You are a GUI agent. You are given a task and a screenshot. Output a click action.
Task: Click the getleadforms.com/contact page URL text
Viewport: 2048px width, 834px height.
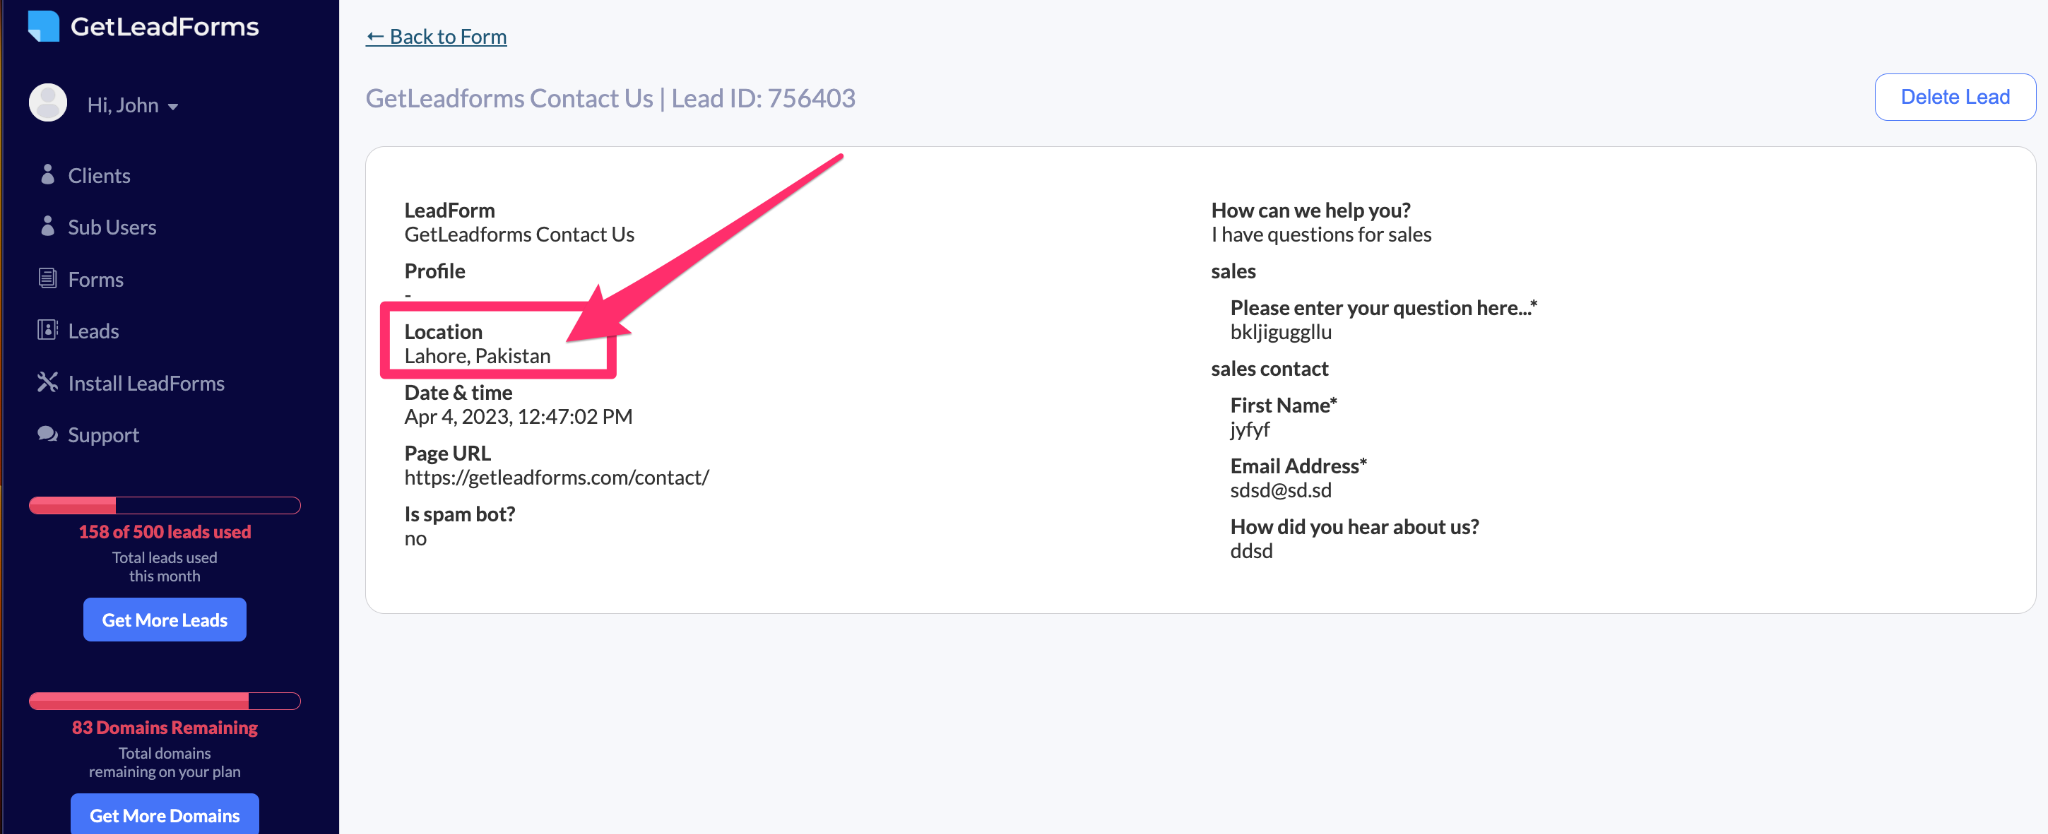(556, 478)
